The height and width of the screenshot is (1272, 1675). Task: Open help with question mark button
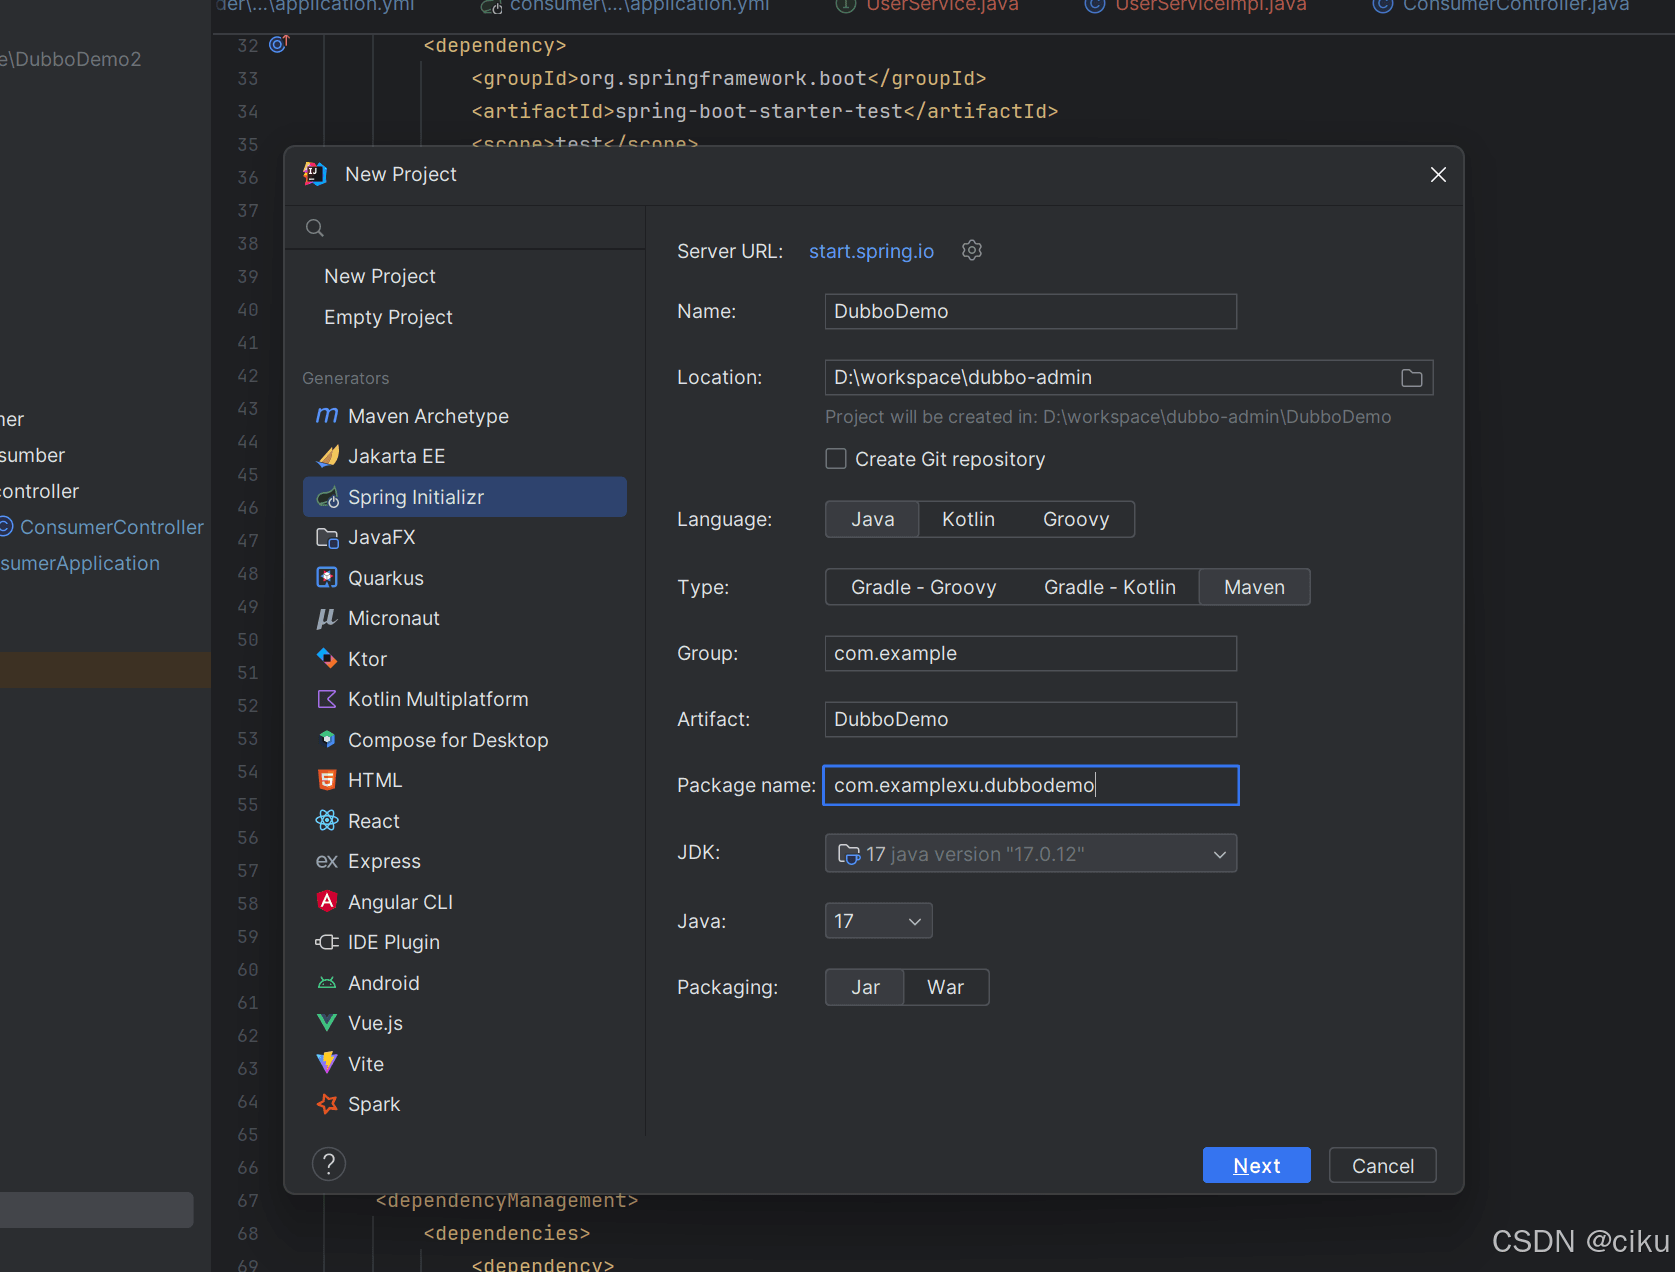tap(329, 1164)
